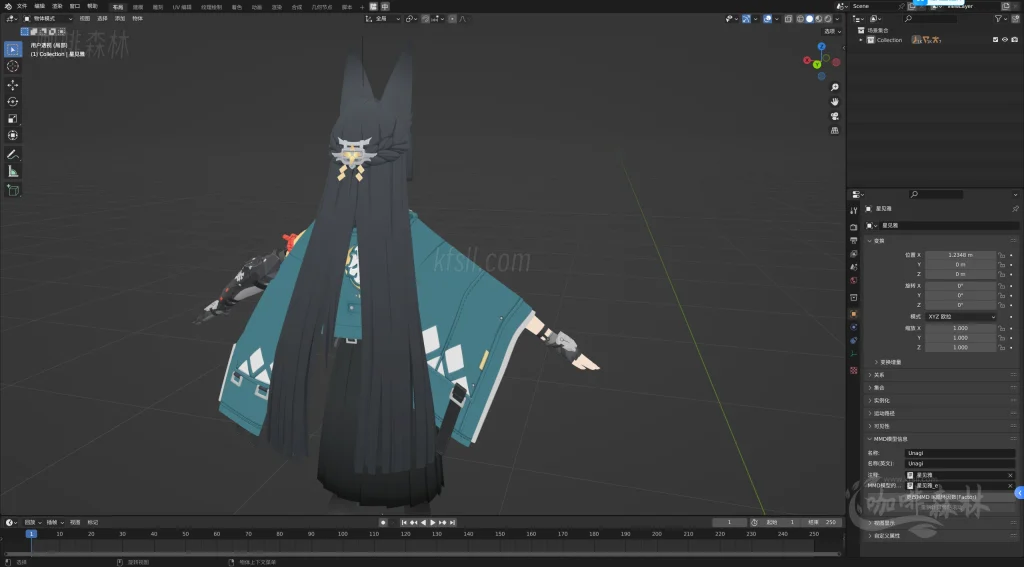Toggle the viewport gizmos display
The image size is (1024, 567).
point(746,19)
